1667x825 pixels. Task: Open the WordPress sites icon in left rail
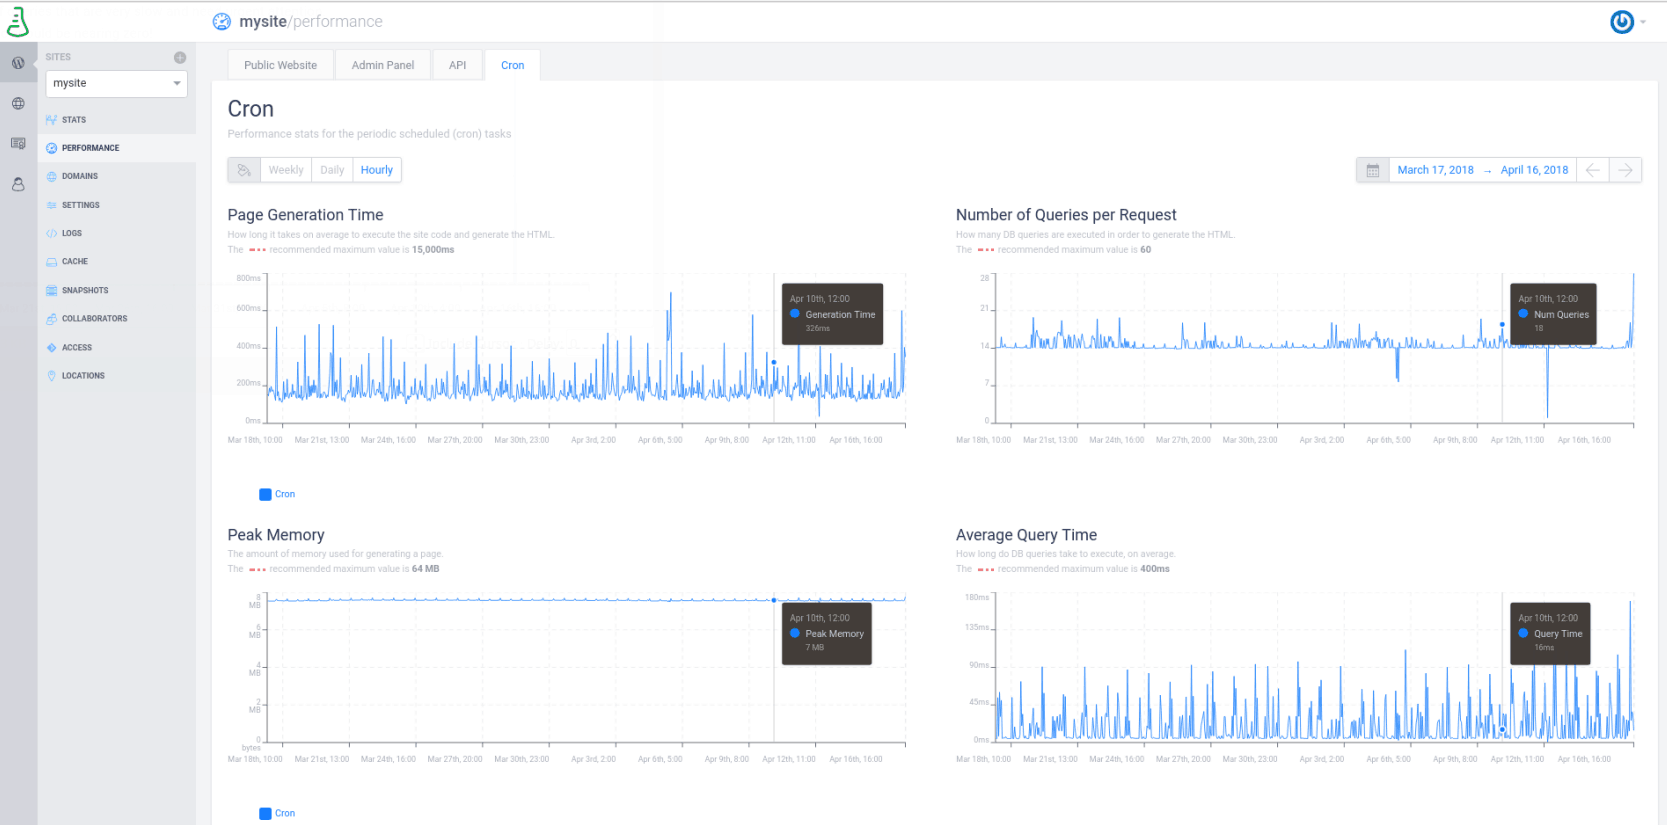coord(18,63)
